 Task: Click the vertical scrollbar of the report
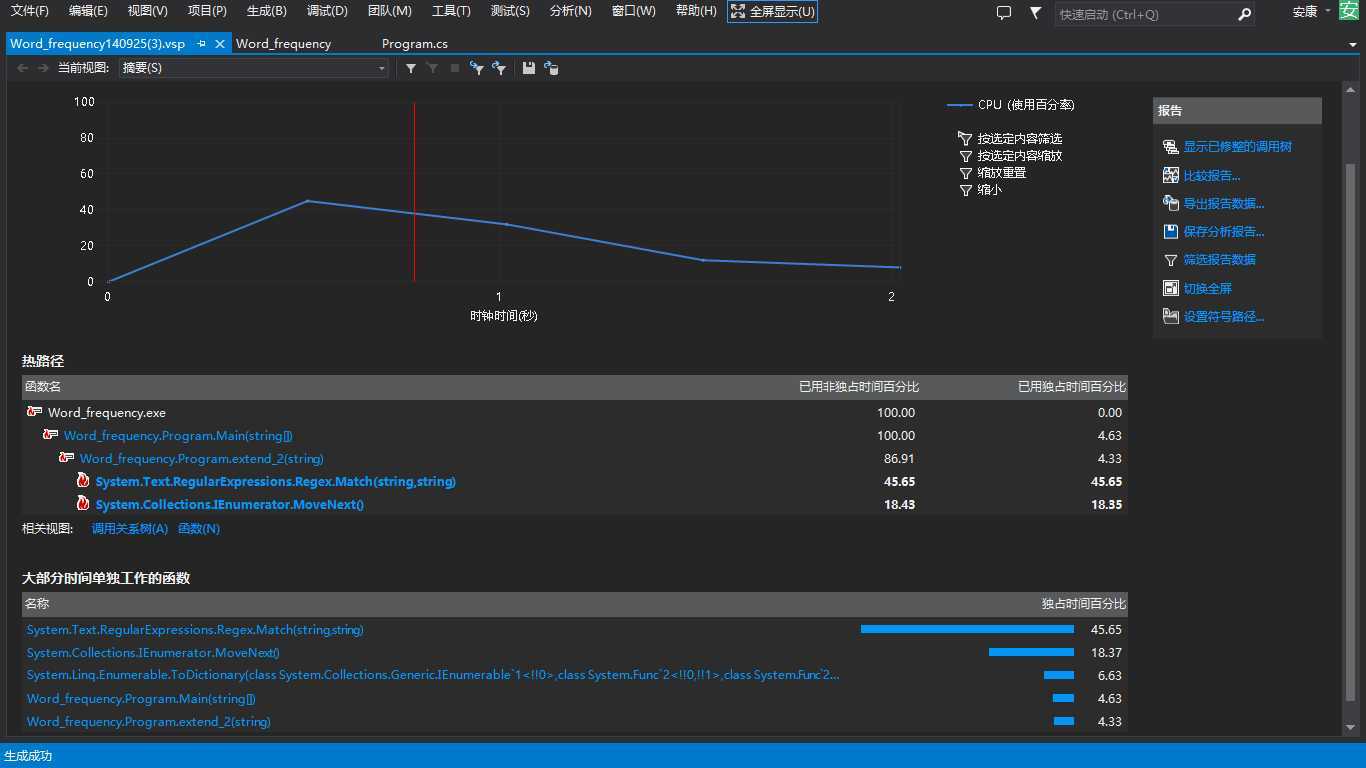click(x=1351, y=430)
